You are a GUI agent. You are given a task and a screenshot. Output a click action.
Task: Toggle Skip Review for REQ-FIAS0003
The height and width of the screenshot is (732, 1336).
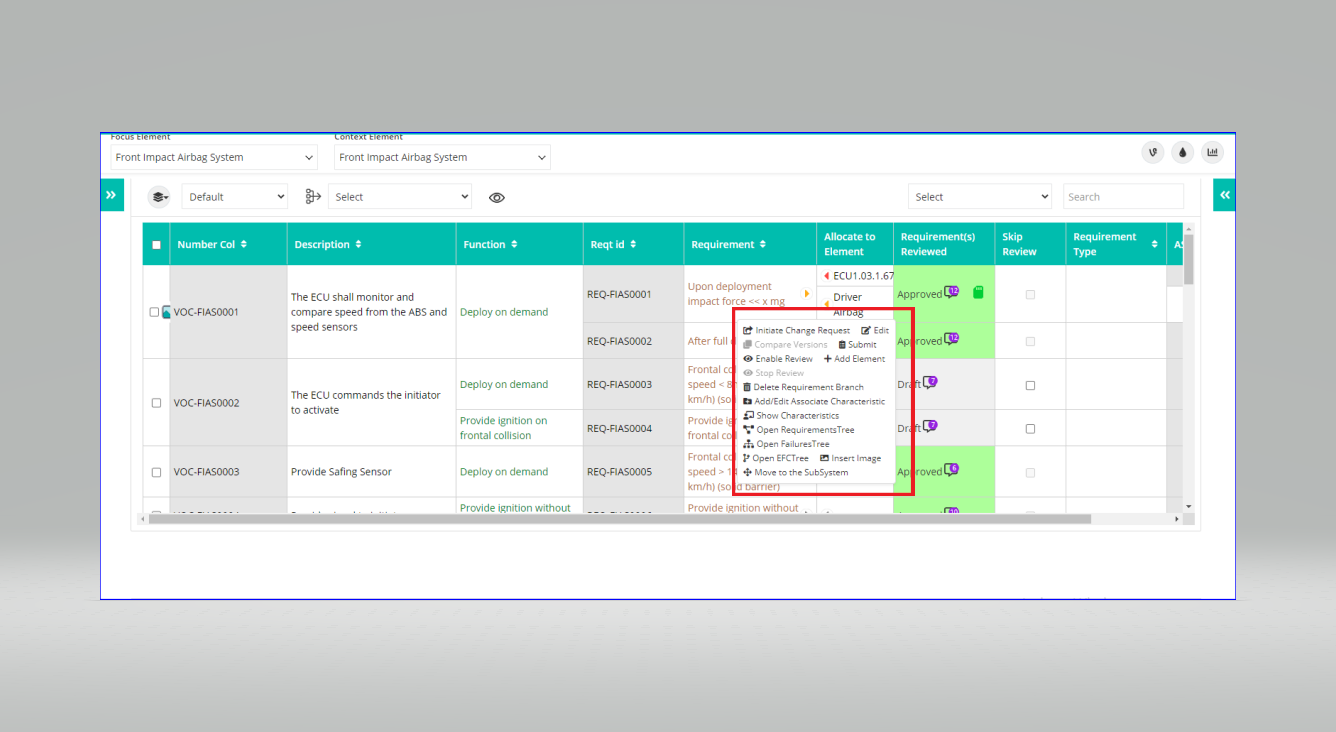pyautogui.click(x=1030, y=386)
